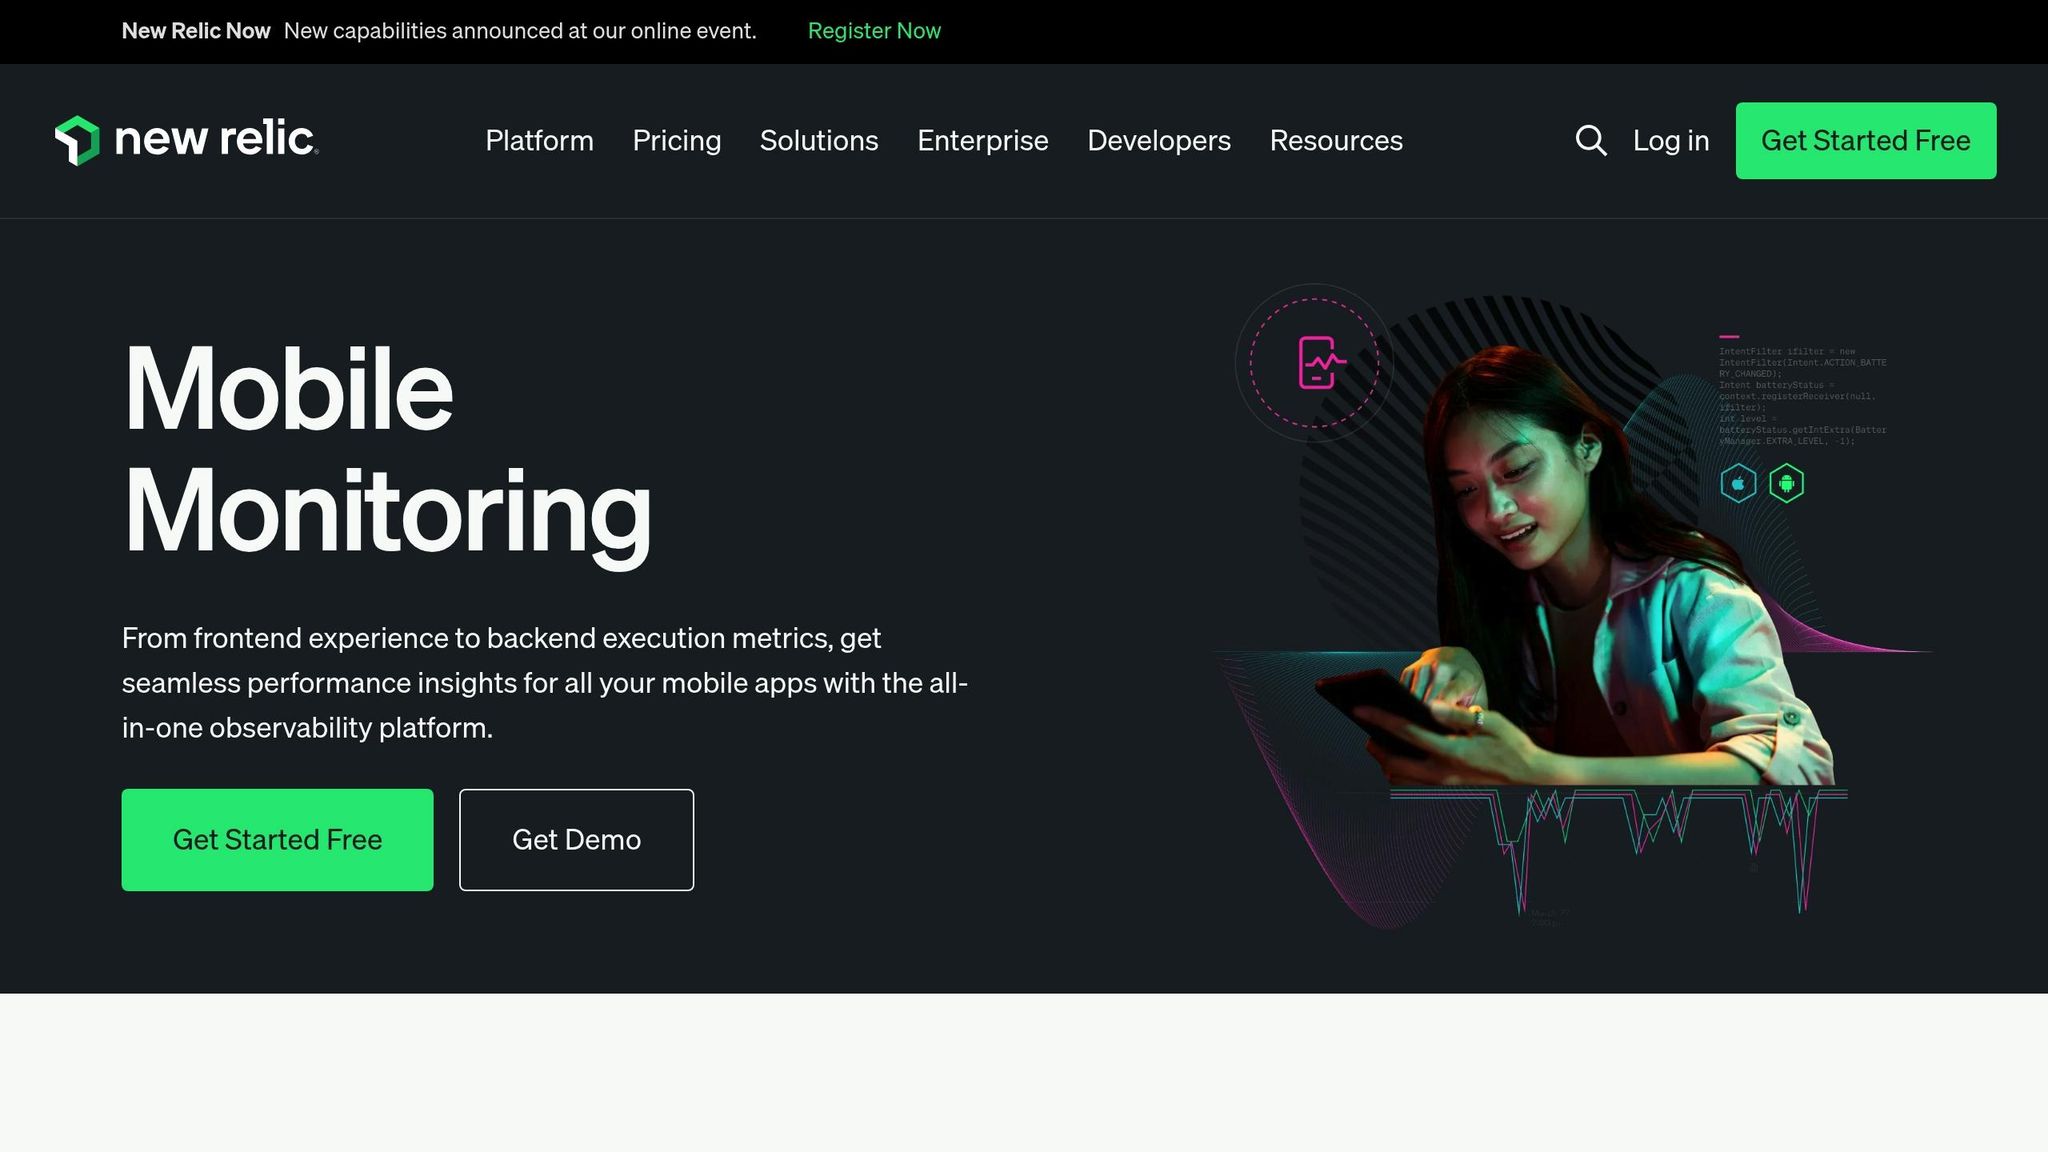Screen dimensions: 2048x1152
Task: Click the Apple iOS hexagon icon
Action: 1738,483
